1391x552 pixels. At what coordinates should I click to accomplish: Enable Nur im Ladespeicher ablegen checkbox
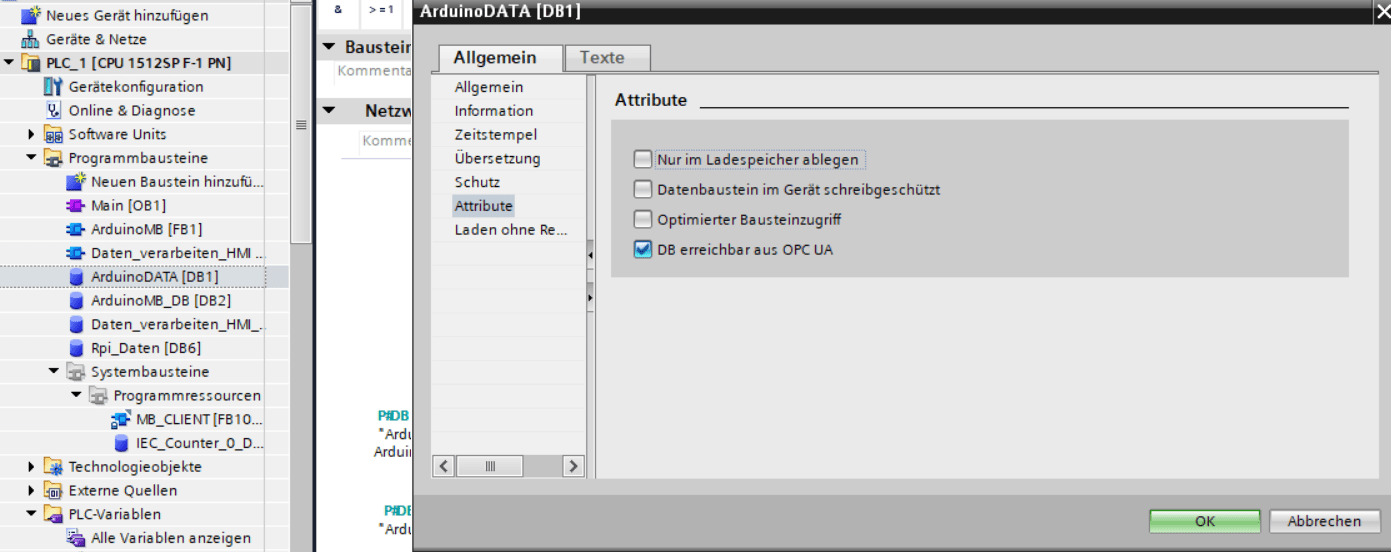(x=642, y=159)
